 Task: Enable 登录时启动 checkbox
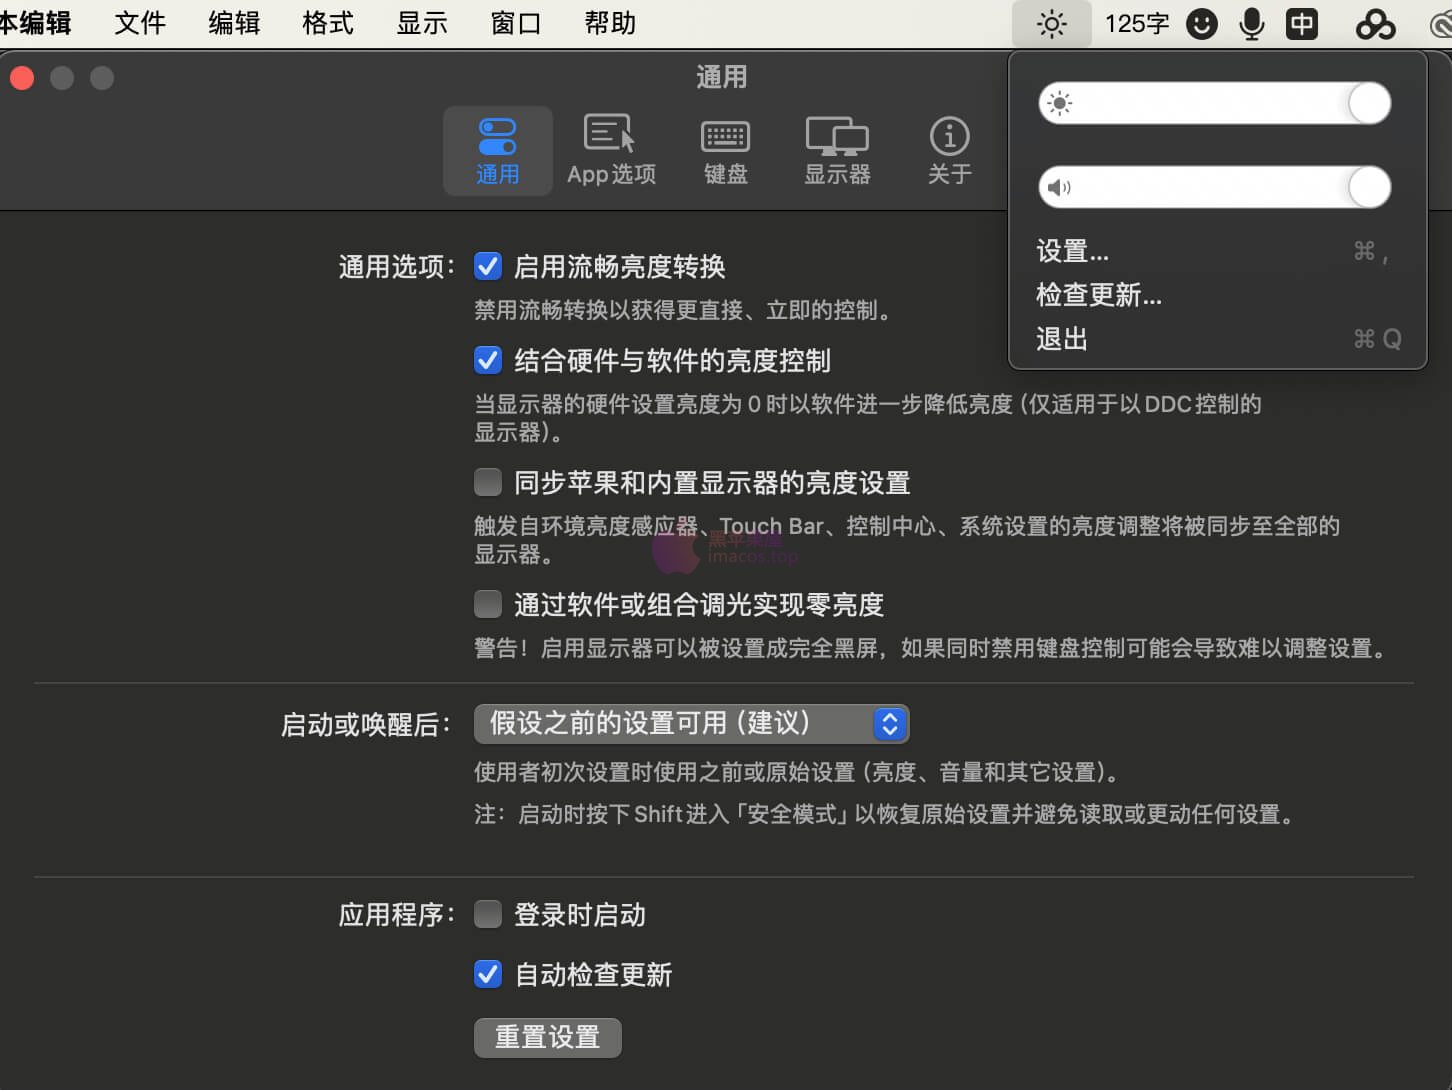[x=488, y=914]
